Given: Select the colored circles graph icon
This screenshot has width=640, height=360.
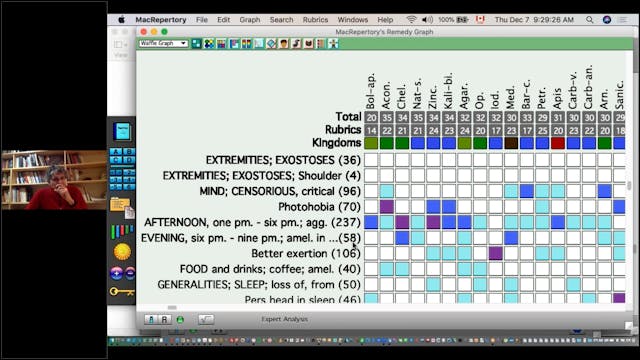Looking at the screenshot, I should tap(209, 43).
